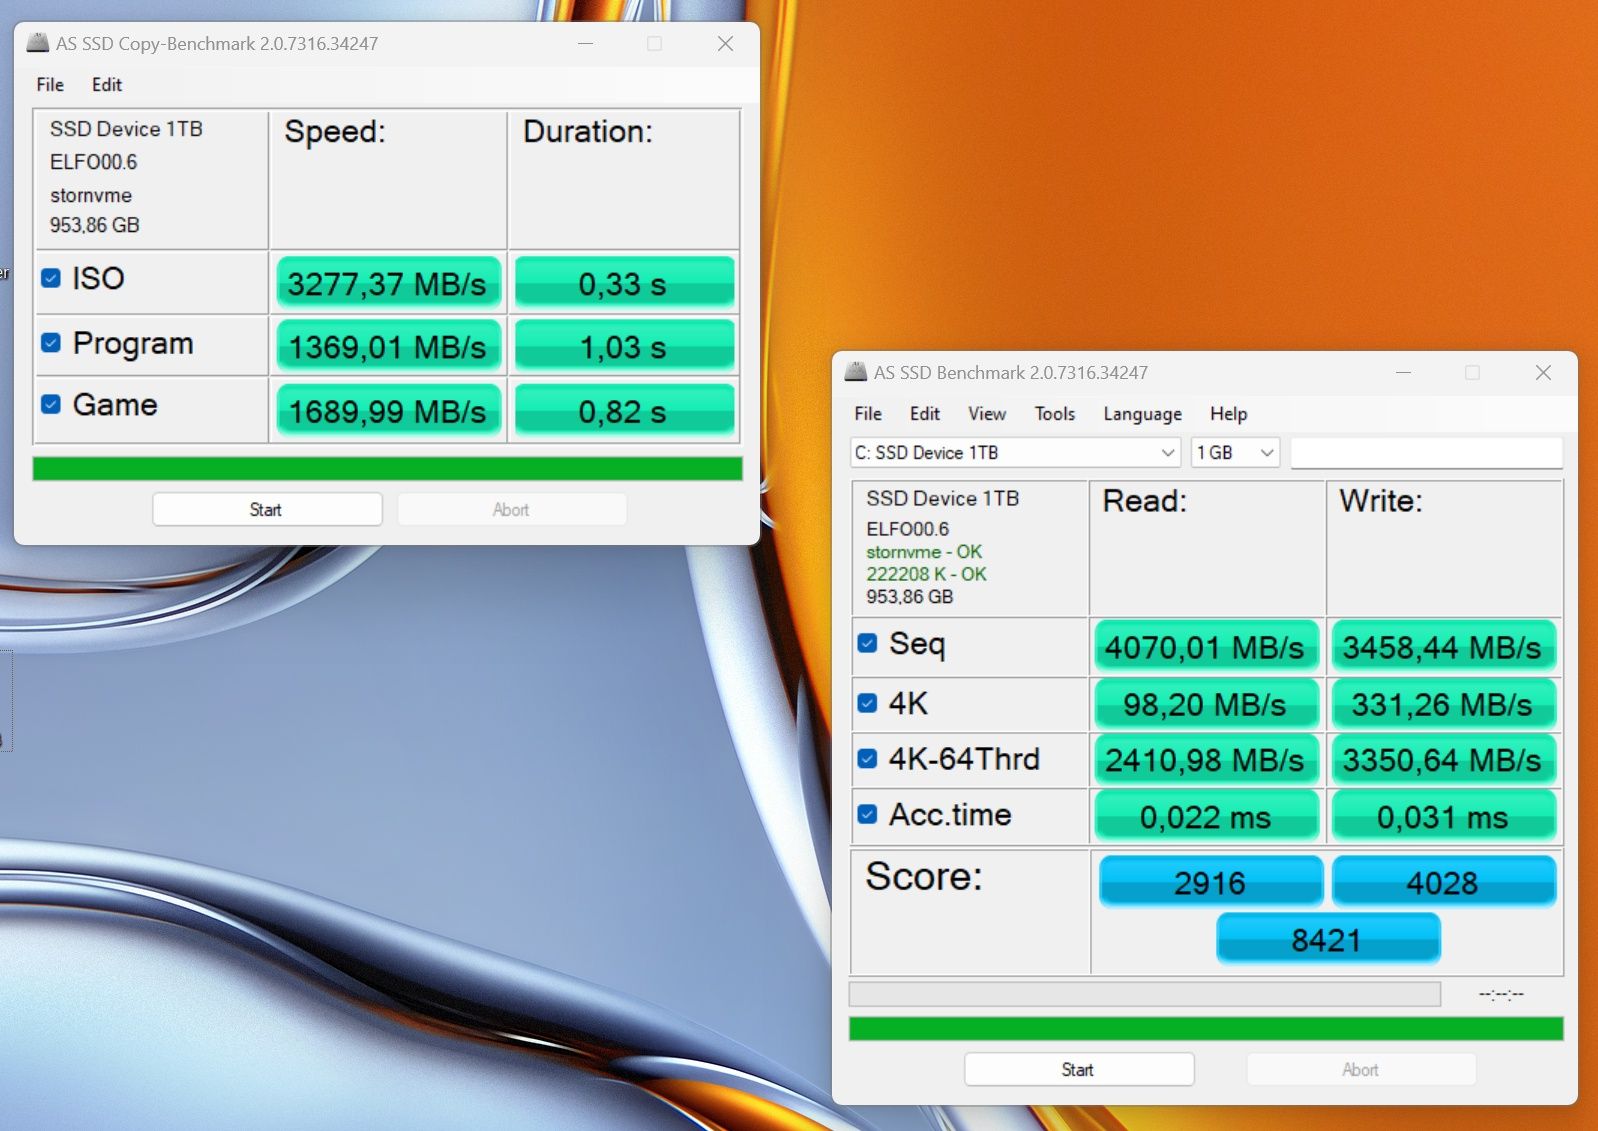Toggle the Acc.time test checkbox
Viewport: 1598px width, 1131px height.
(868, 814)
